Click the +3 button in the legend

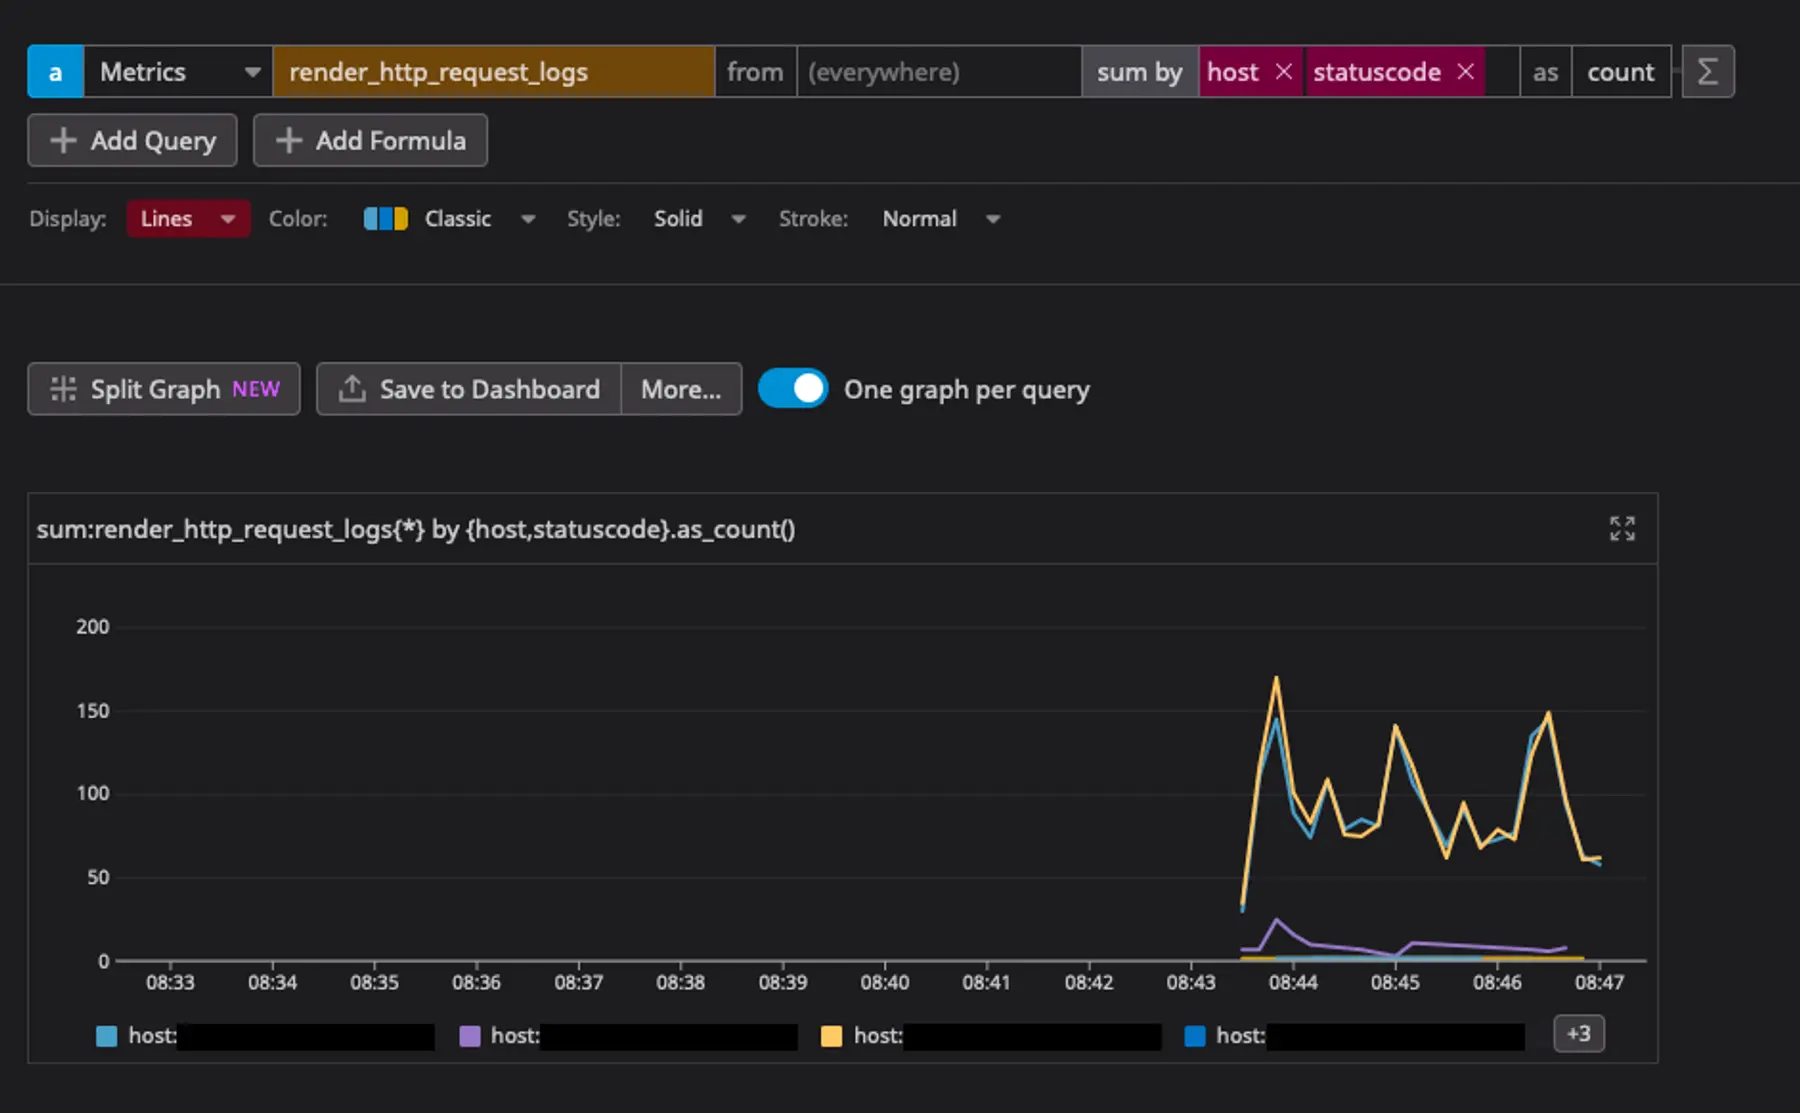1578,1034
